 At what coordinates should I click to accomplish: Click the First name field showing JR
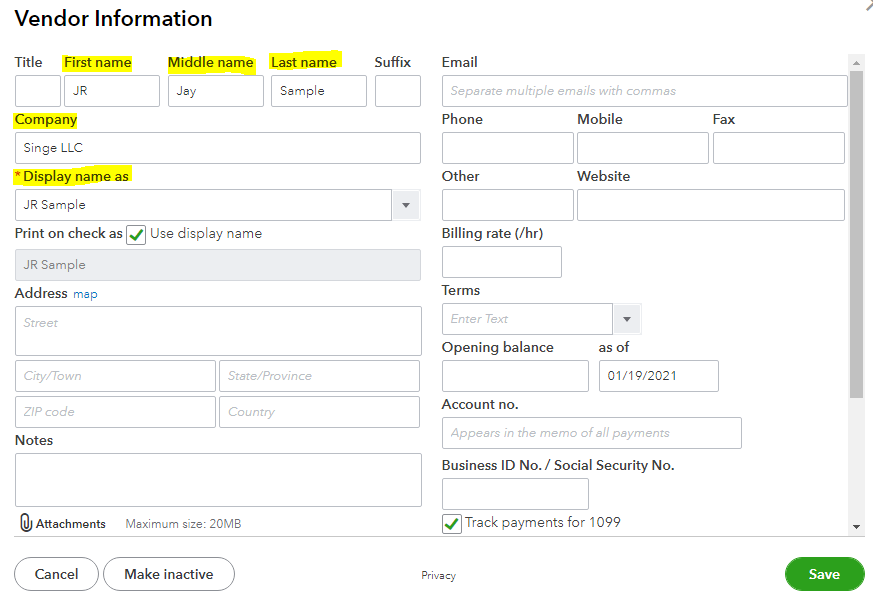(111, 90)
